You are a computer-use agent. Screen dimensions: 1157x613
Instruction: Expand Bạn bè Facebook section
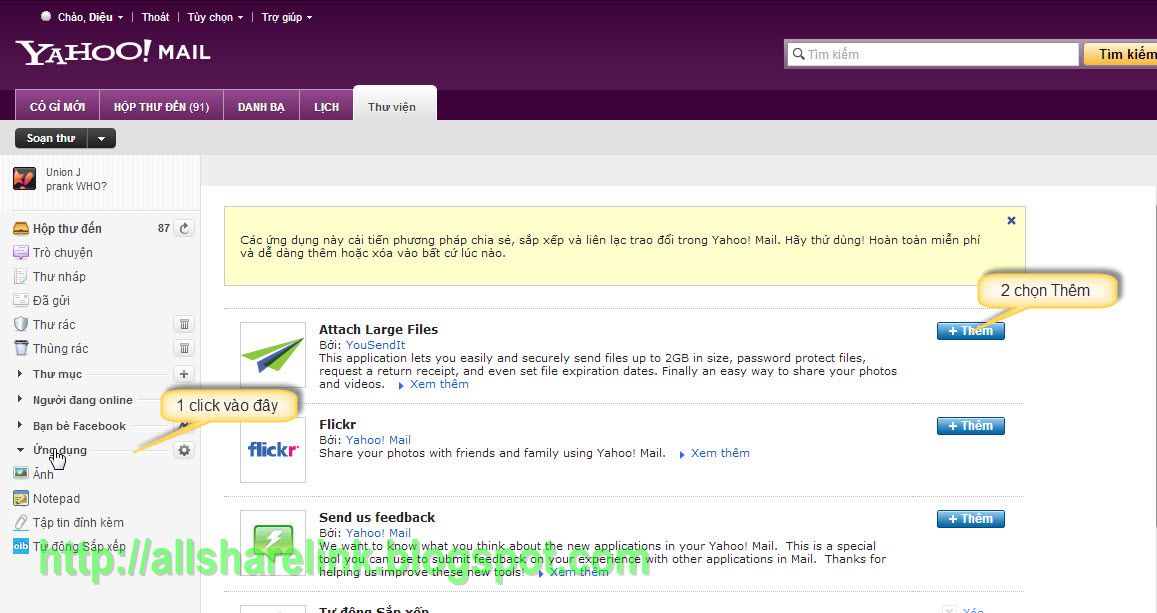(x=20, y=425)
